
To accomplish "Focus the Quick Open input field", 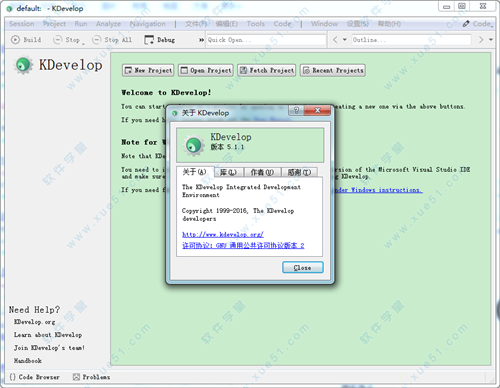I will click(266, 40).
